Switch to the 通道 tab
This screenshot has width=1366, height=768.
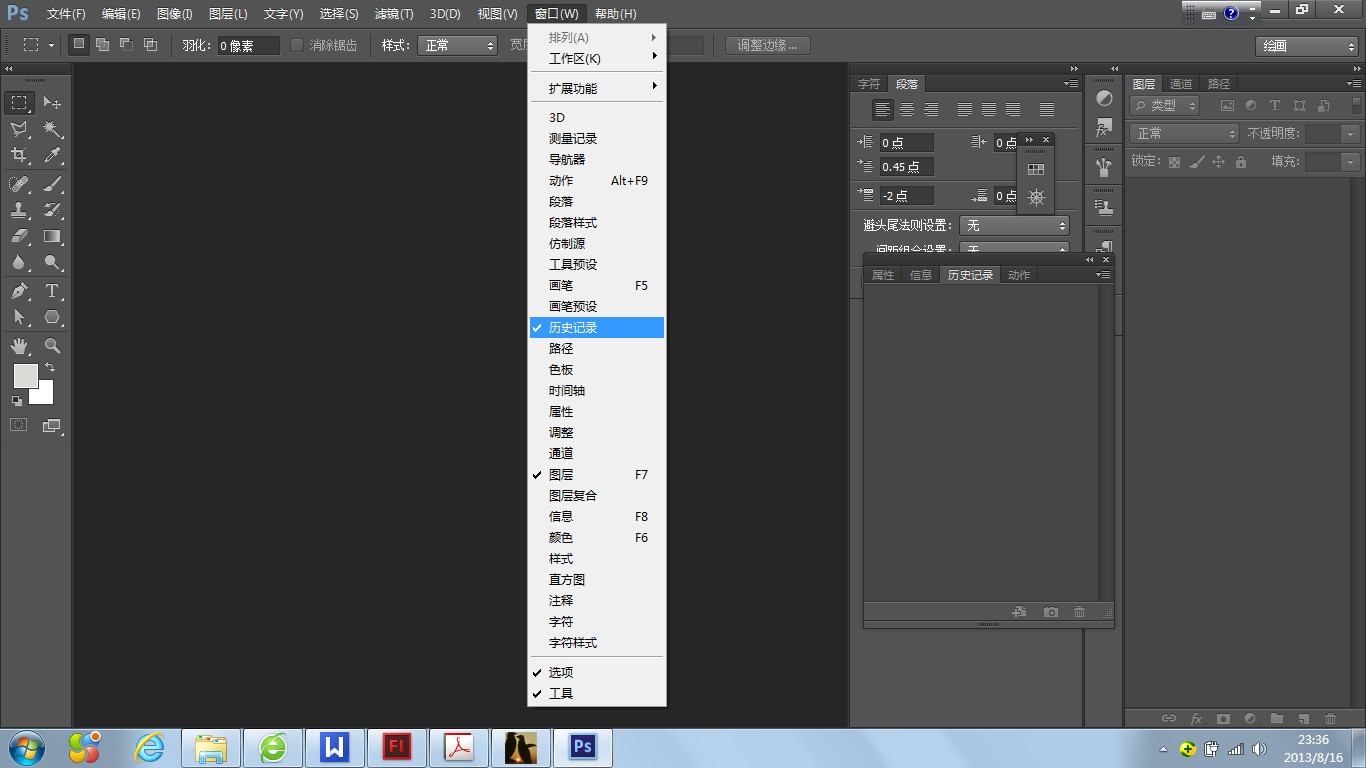(1181, 83)
